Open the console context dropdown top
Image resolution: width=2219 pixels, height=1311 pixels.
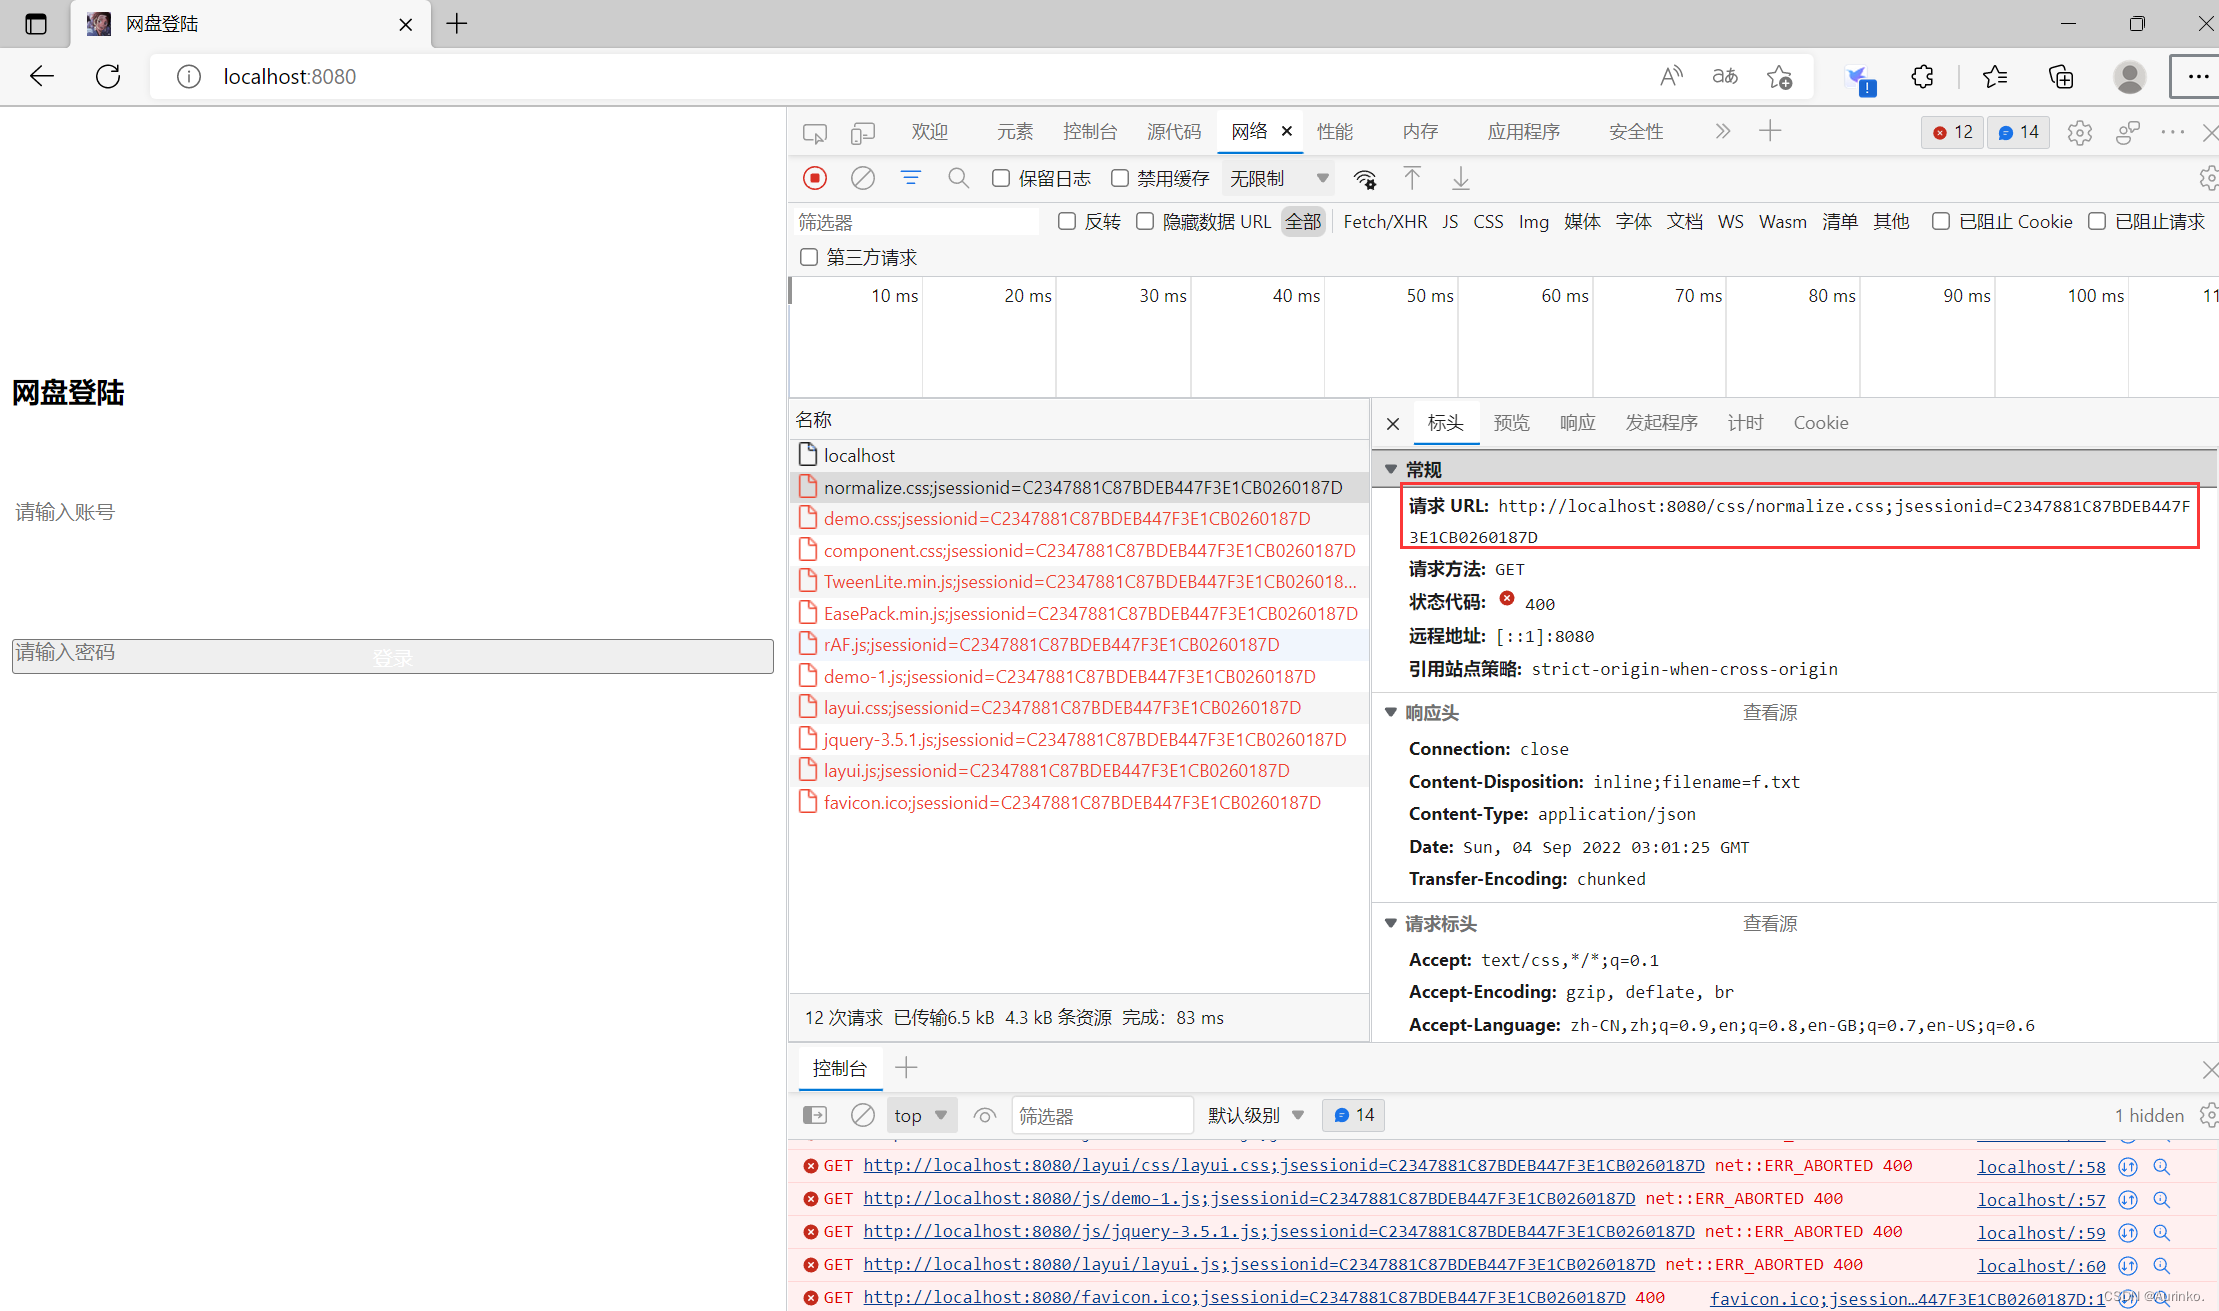pyautogui.click(x=921, y=1115)
